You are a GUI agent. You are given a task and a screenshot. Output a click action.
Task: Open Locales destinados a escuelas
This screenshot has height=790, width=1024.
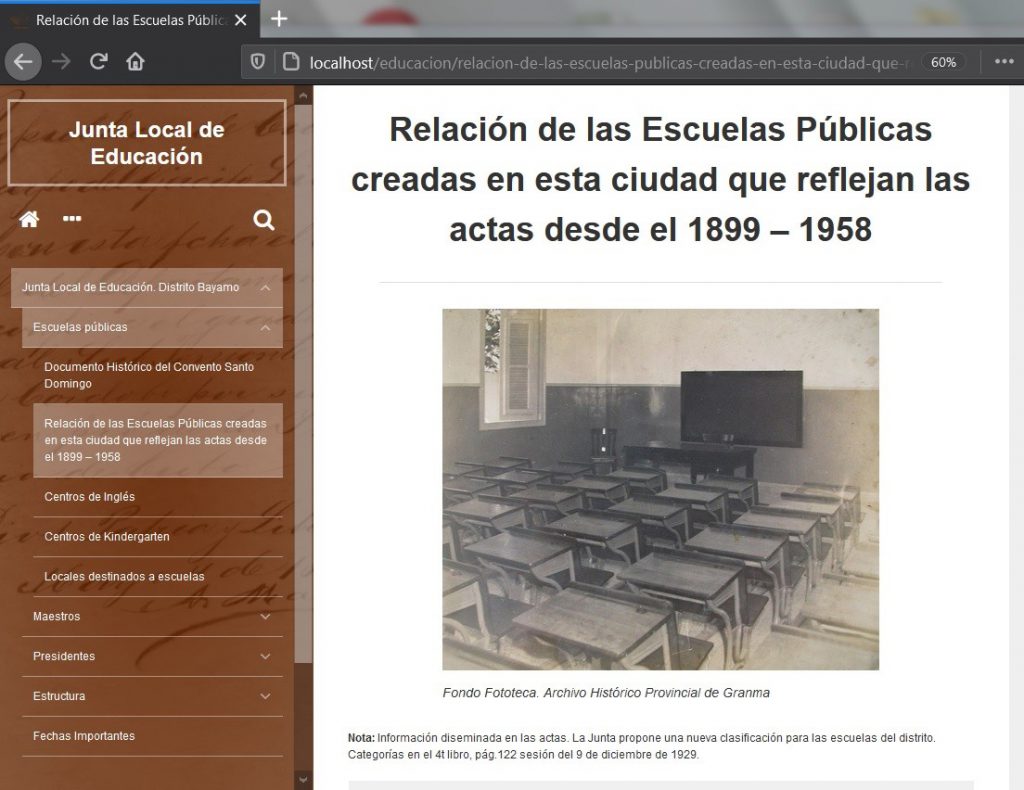[x=158, y=577]
